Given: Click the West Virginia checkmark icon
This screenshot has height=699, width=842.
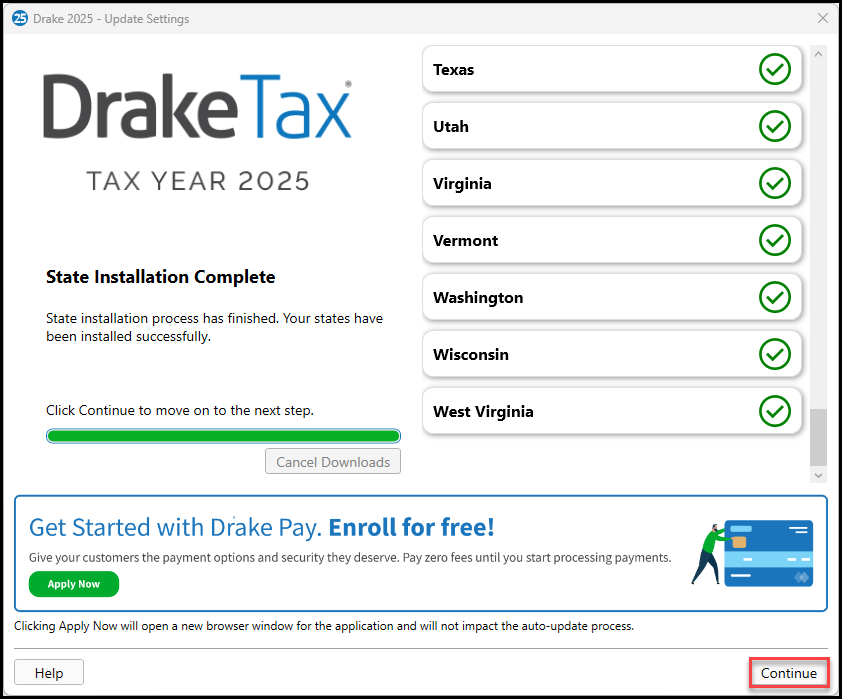Looking at the screenshot, I should [x=774, y=412].
